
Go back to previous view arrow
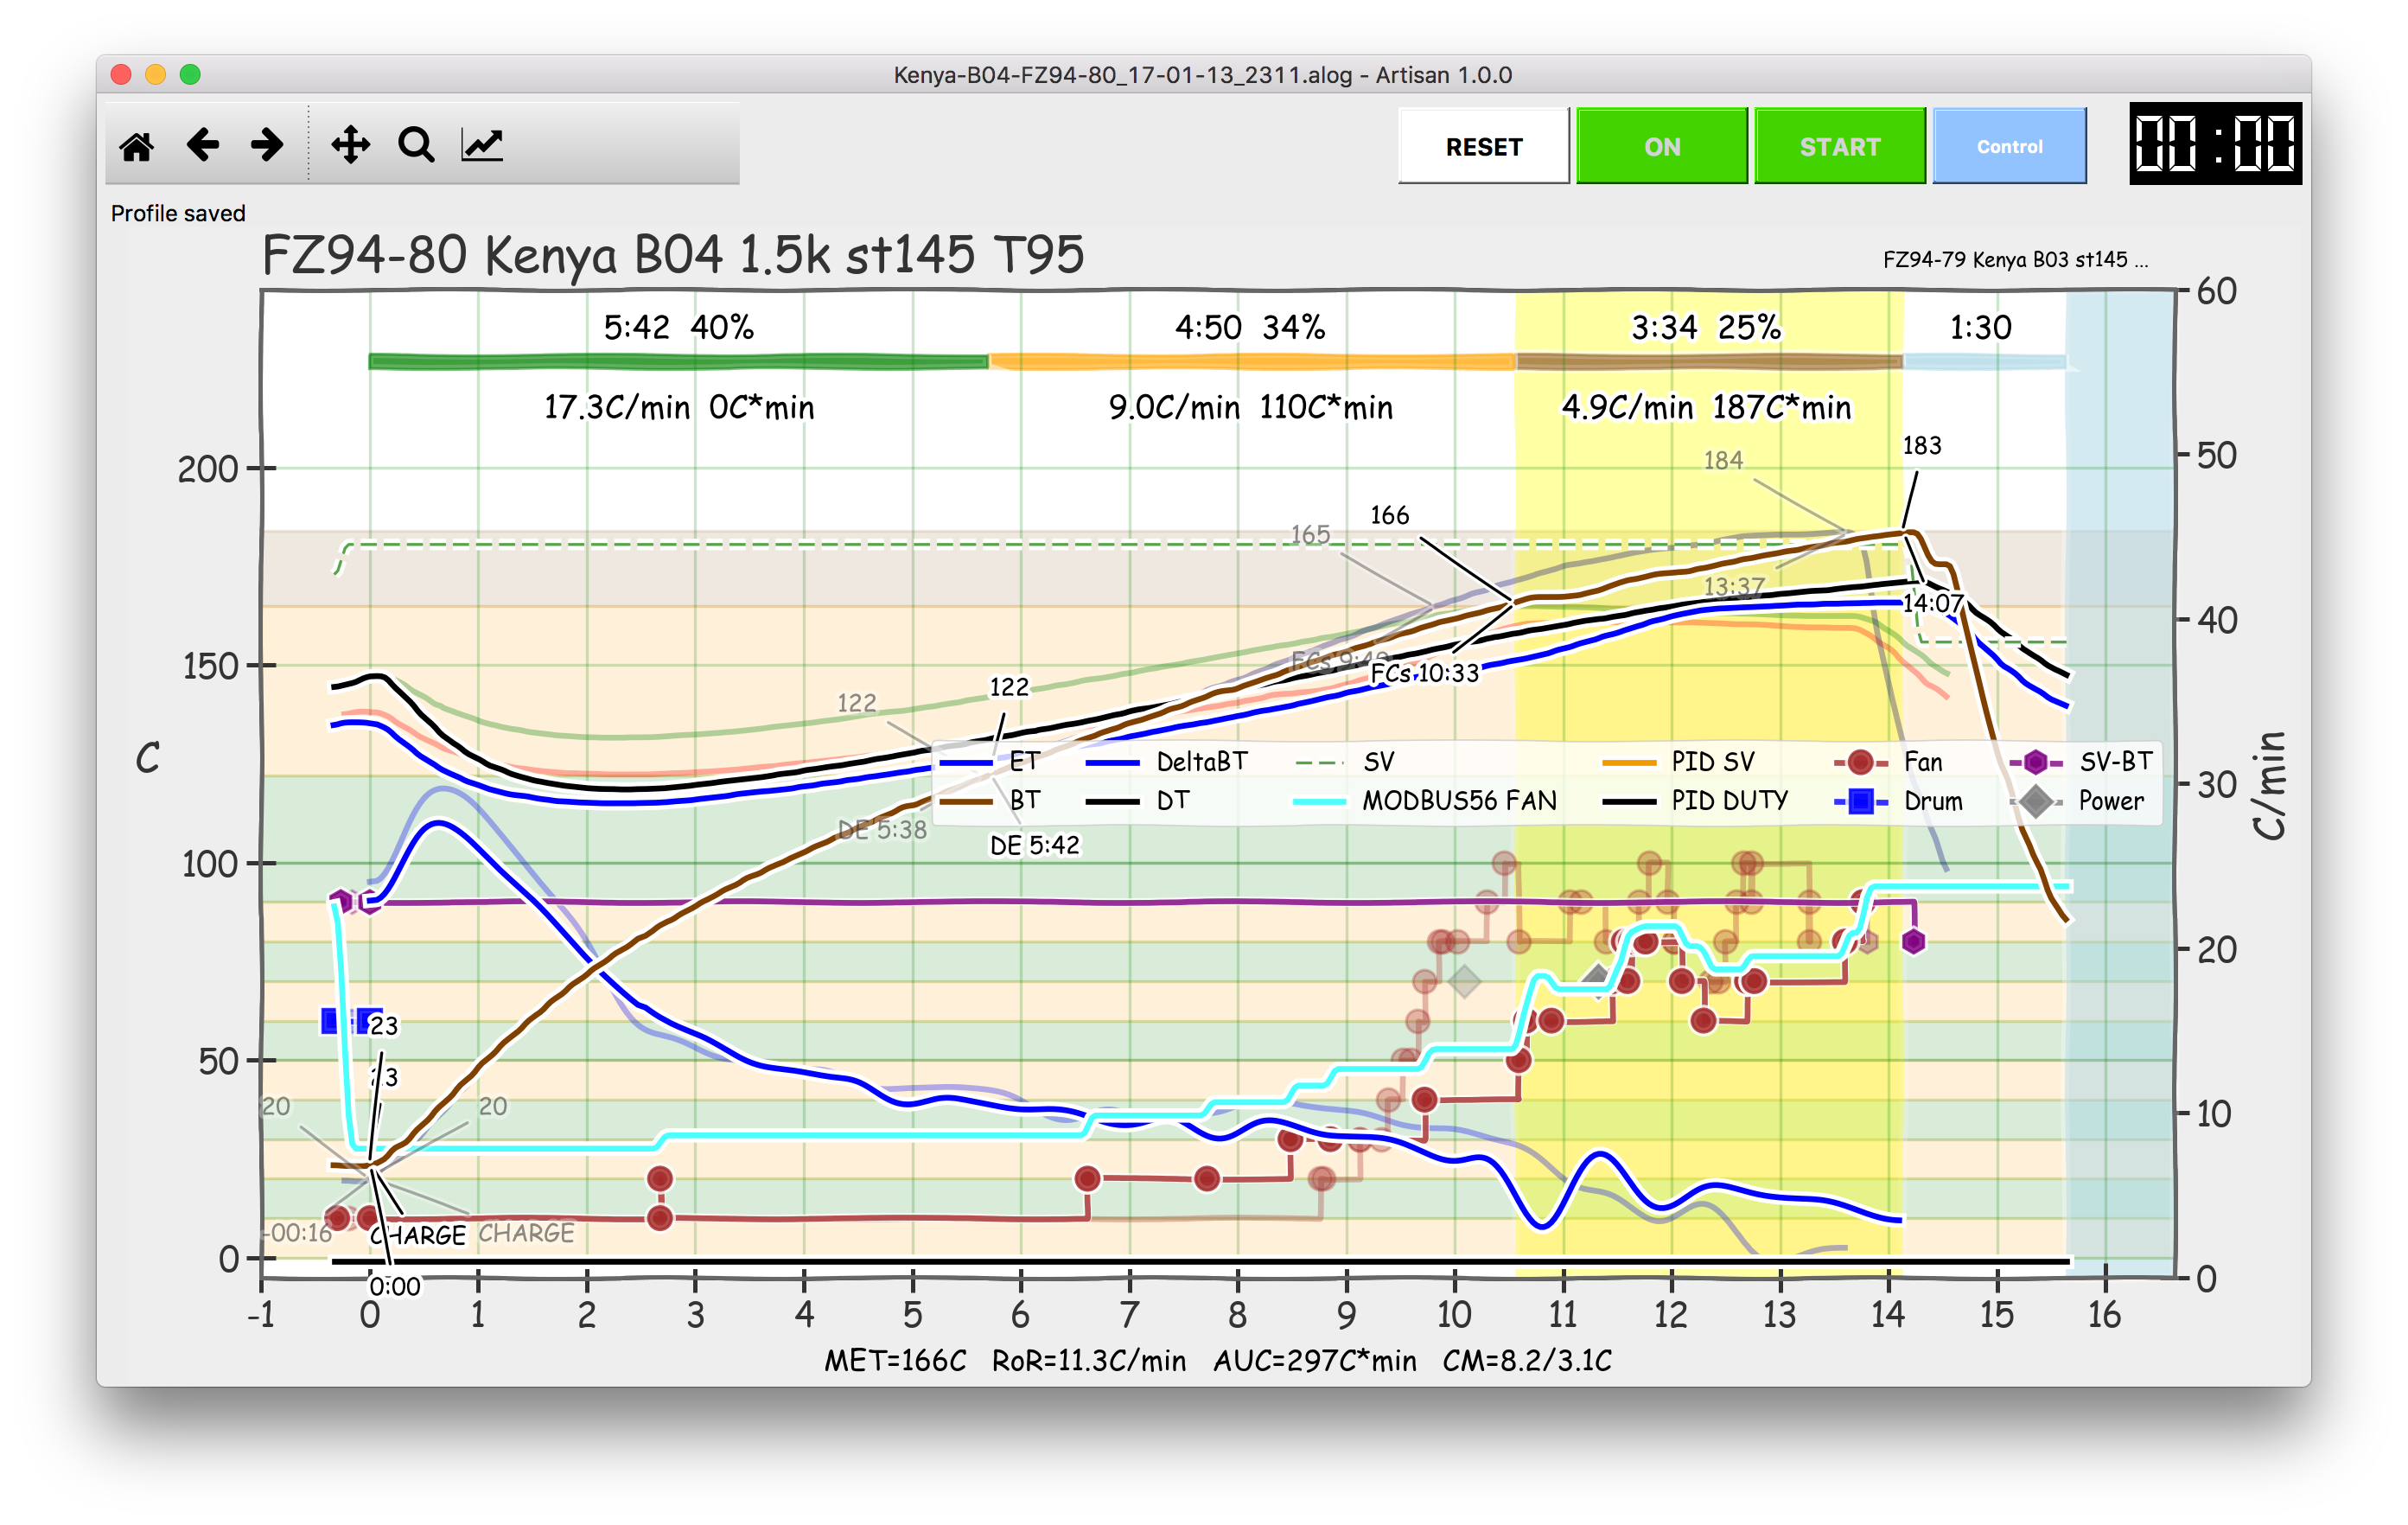[203, 145]
